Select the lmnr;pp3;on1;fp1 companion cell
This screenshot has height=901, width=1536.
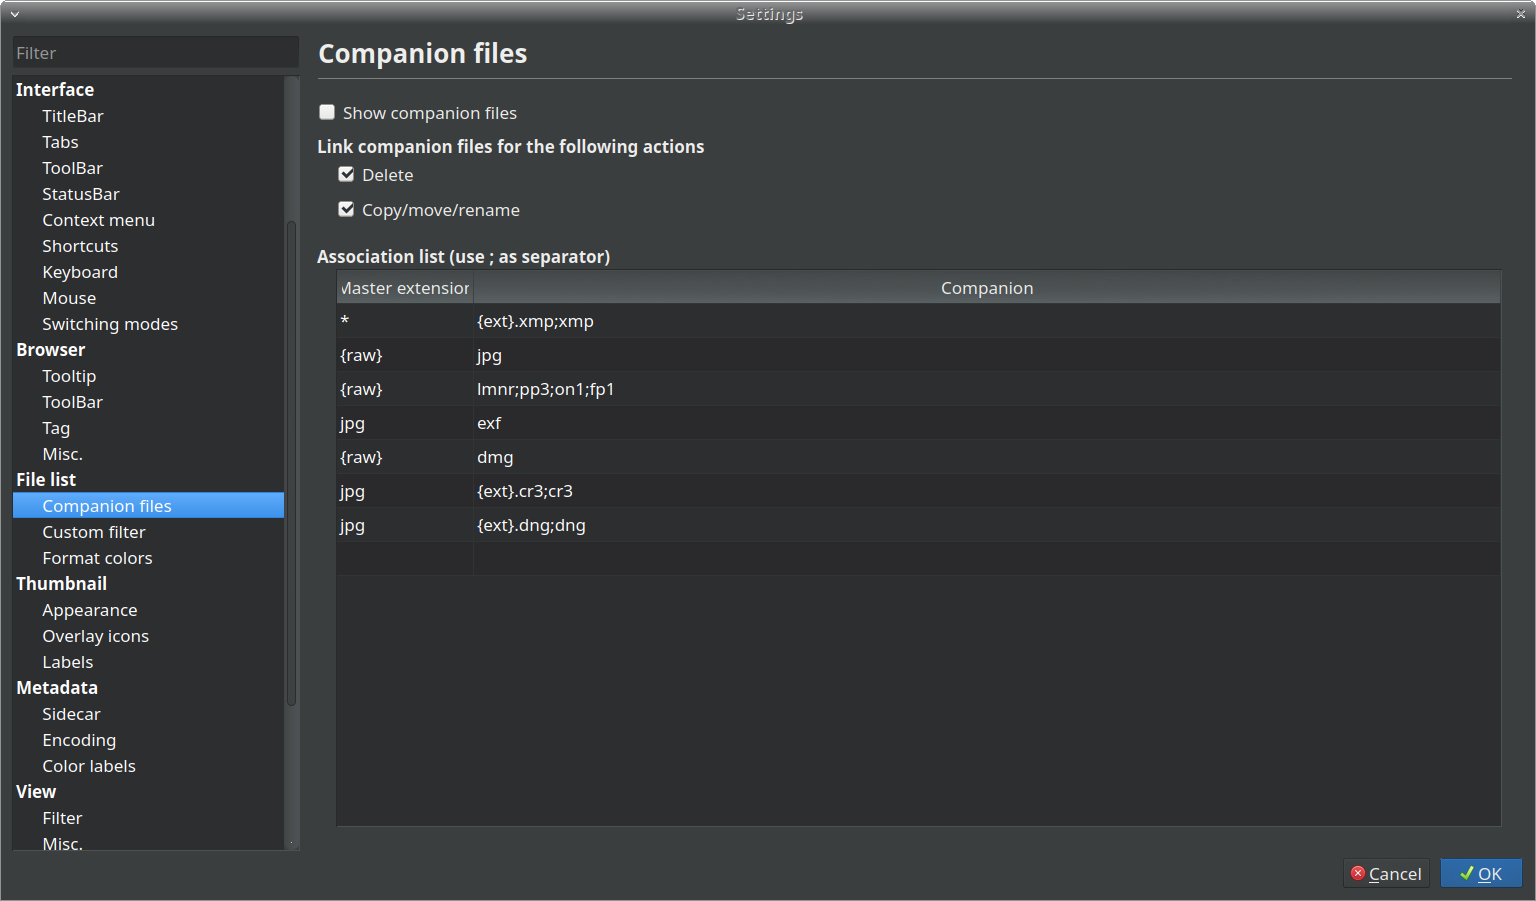click(x=546, y=389)
